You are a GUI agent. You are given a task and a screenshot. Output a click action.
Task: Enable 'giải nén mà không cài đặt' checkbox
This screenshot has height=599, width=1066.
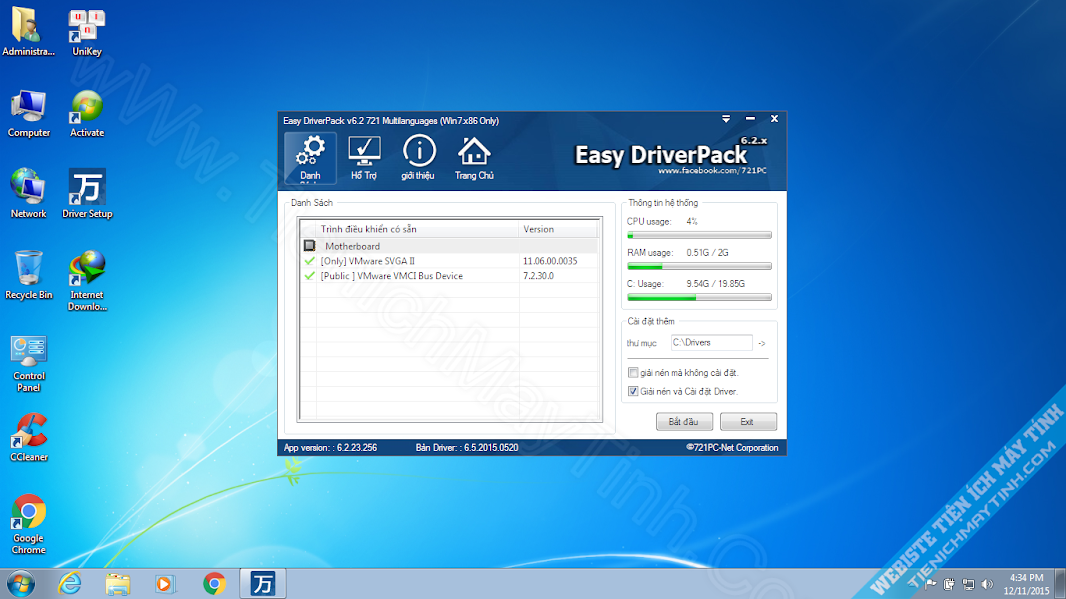click(633, 373)
